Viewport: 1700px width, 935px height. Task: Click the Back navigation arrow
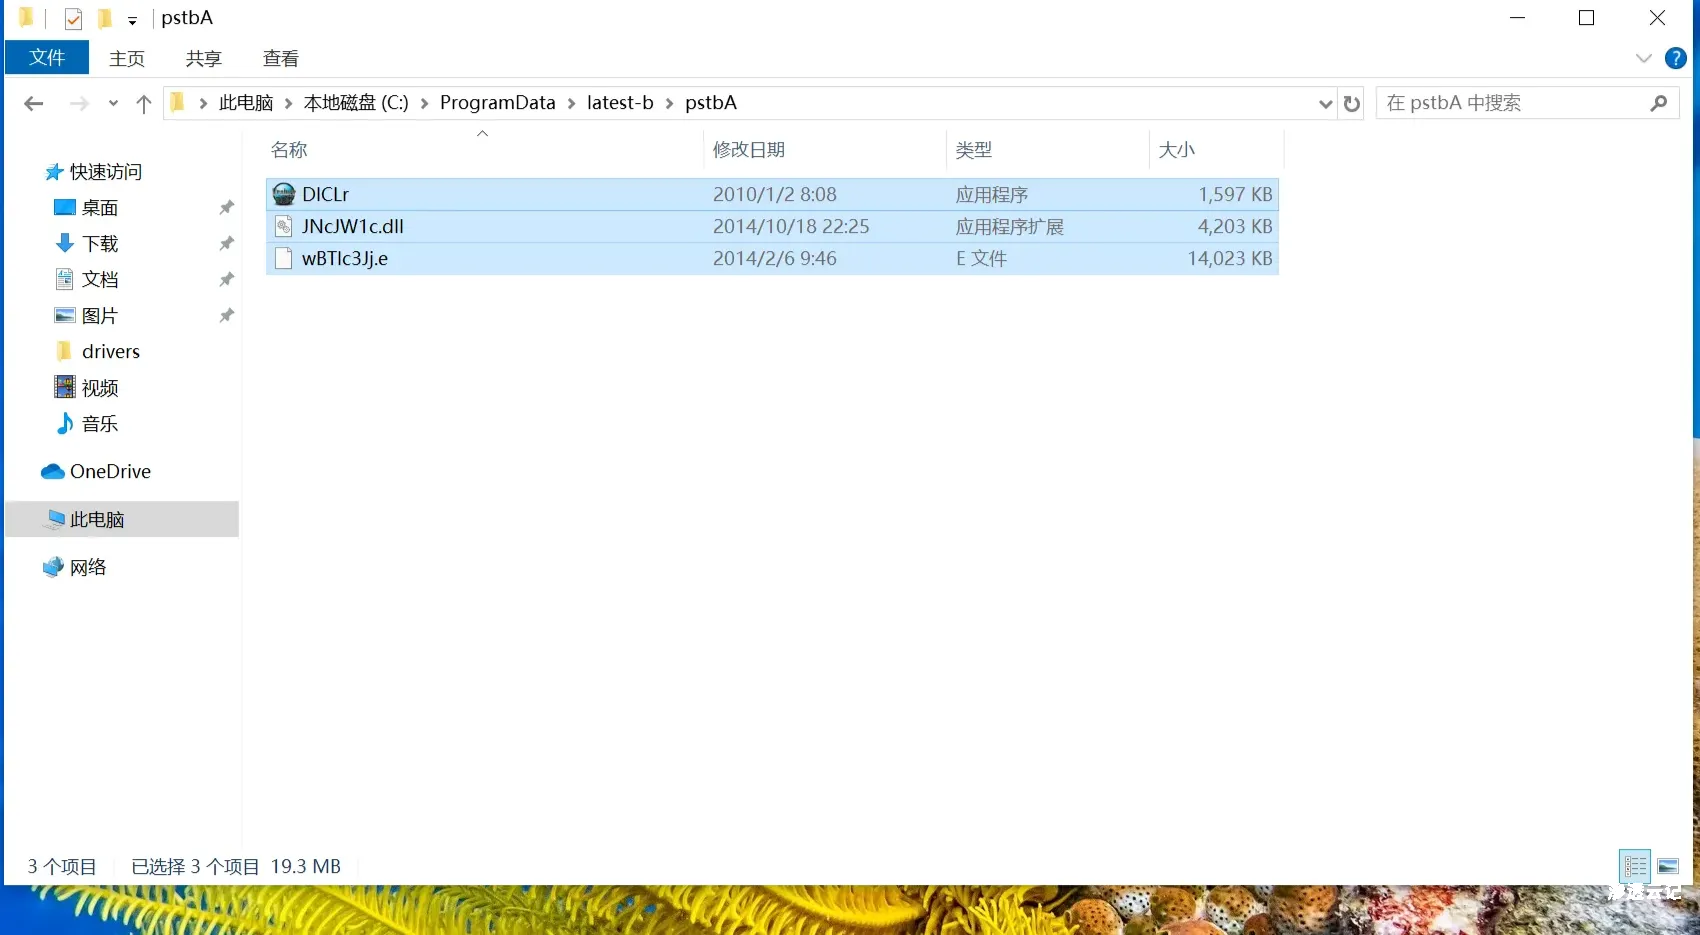(x=34, y=103)
